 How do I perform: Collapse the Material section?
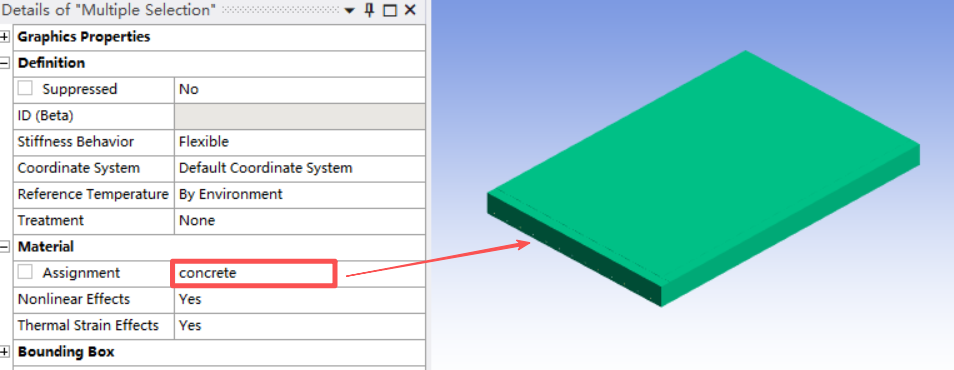(5, 247)
